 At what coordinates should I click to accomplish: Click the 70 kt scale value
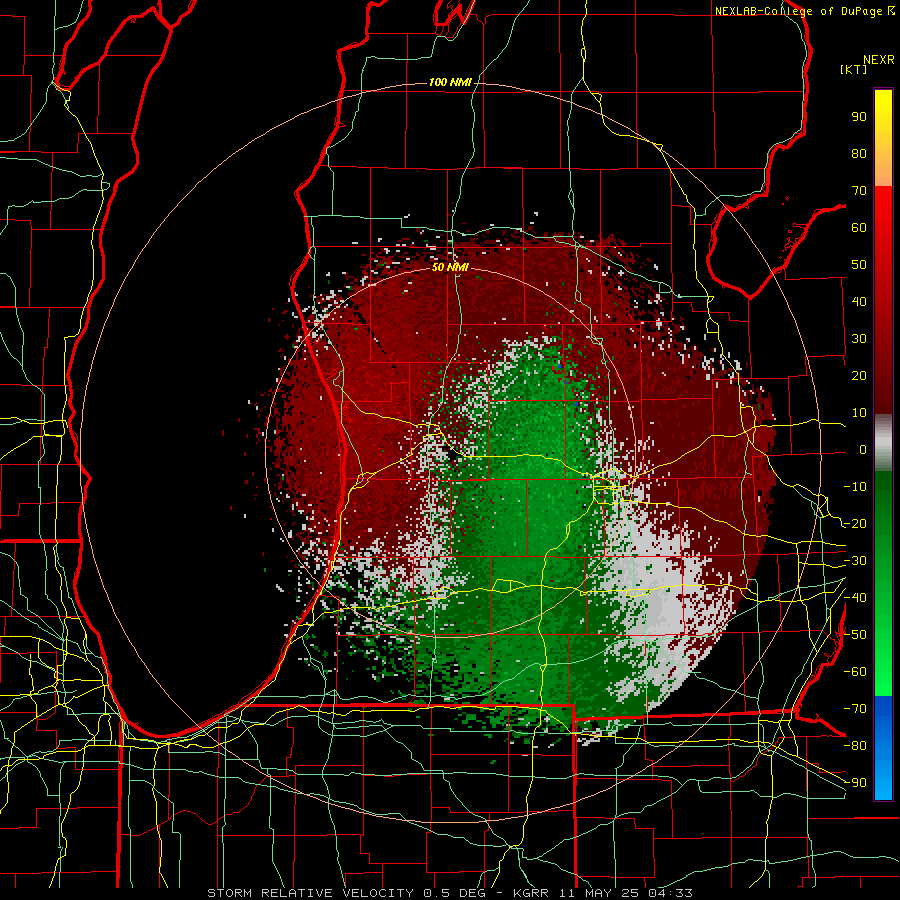pyautogui.click(x=859, y=191)
